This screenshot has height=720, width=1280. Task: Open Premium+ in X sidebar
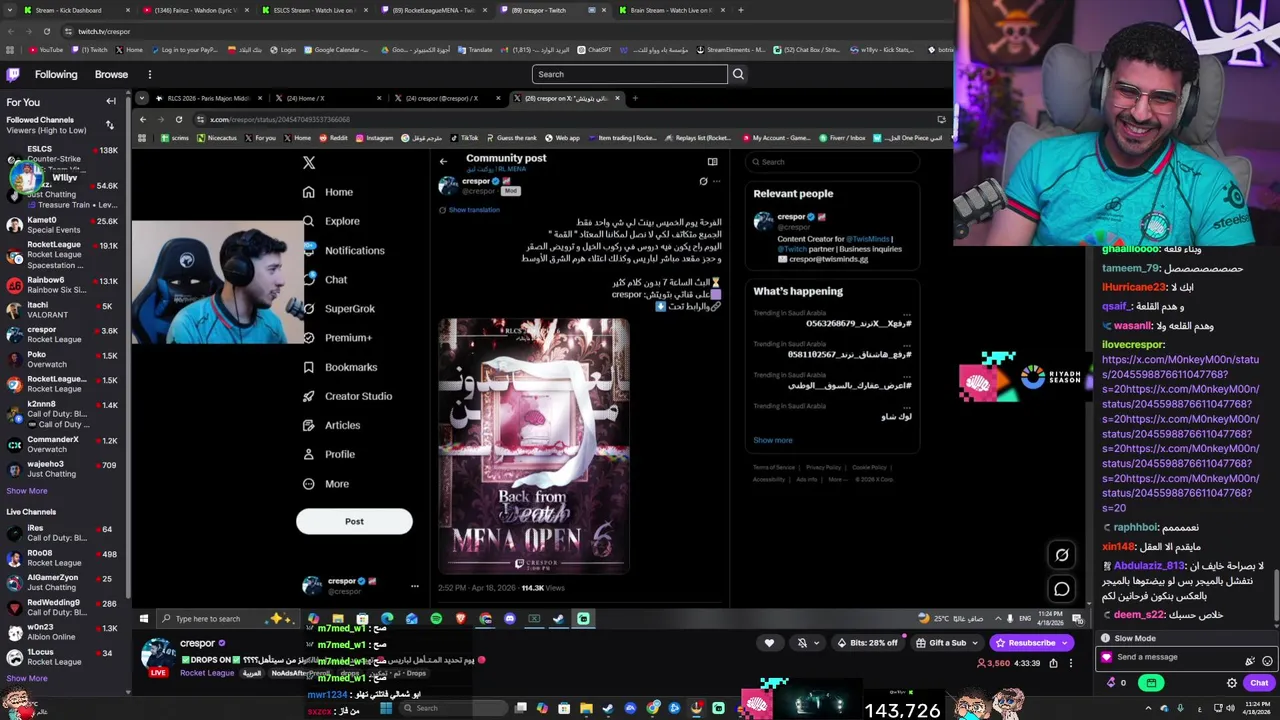point(337,338)
